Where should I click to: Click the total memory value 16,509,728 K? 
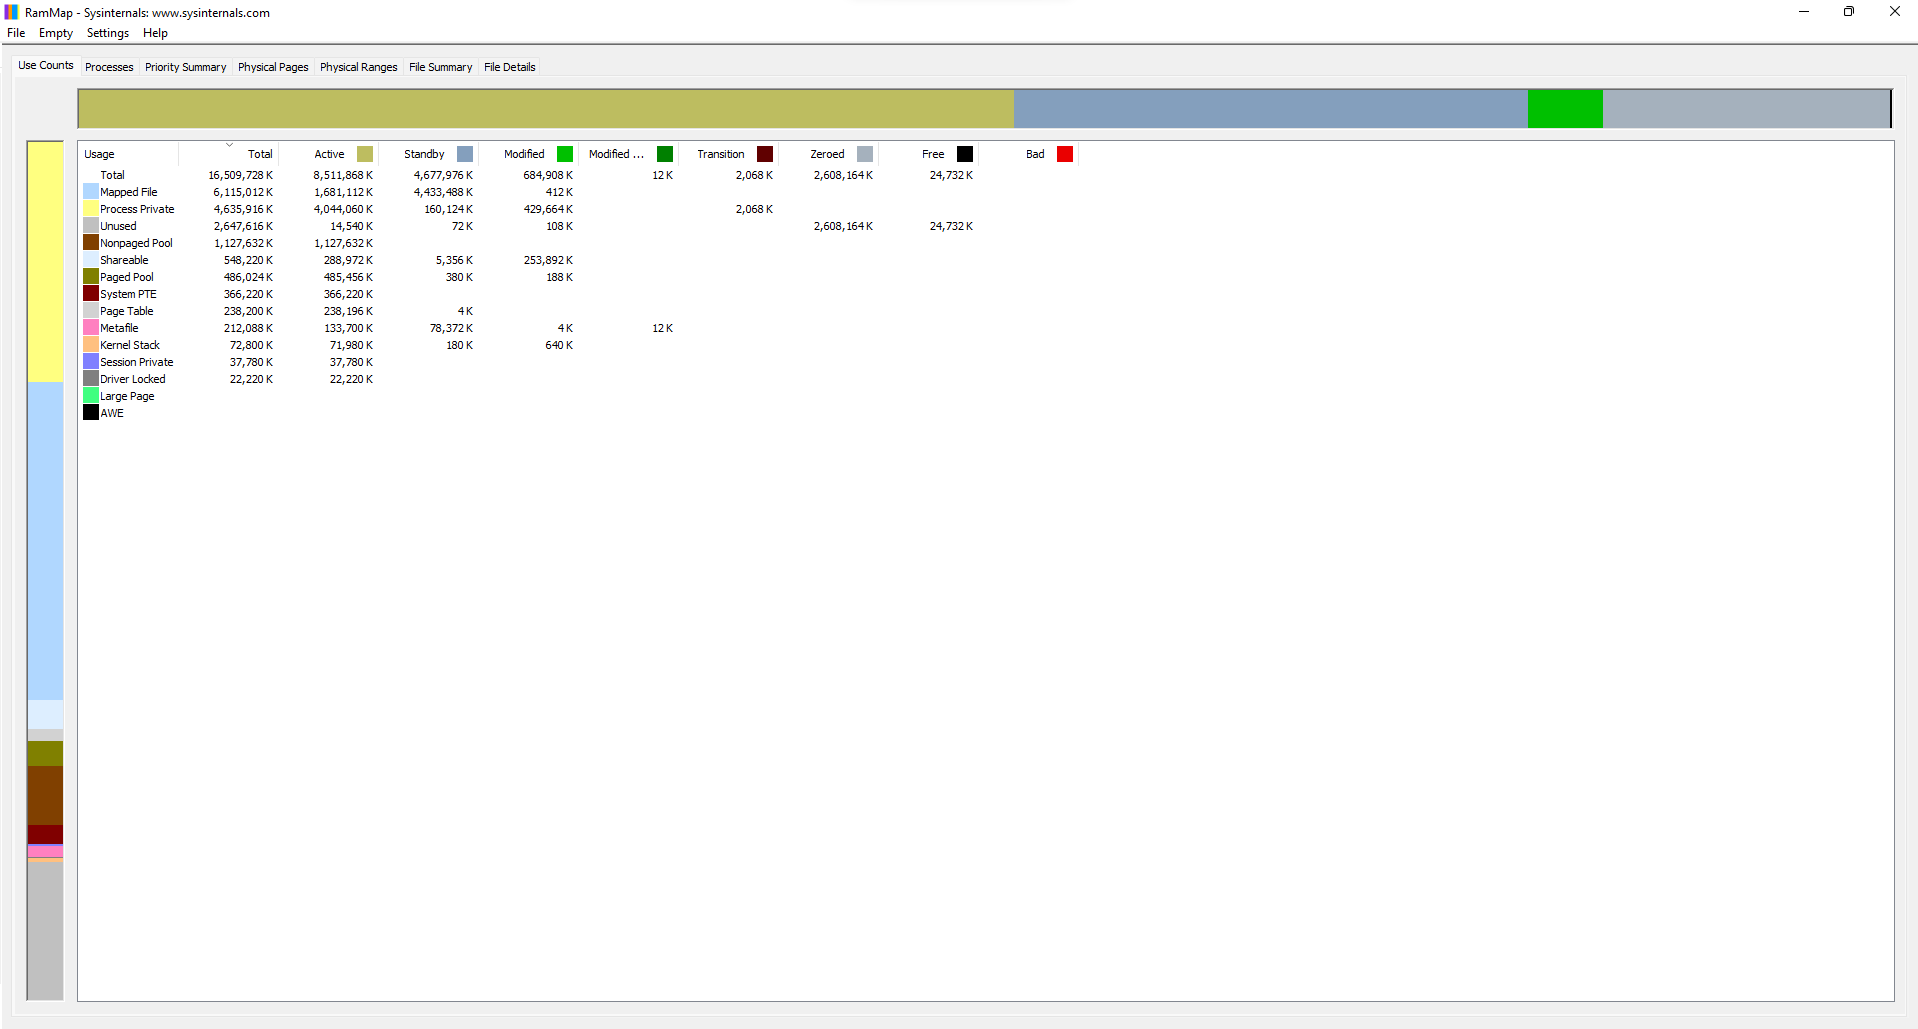(240, 175)
